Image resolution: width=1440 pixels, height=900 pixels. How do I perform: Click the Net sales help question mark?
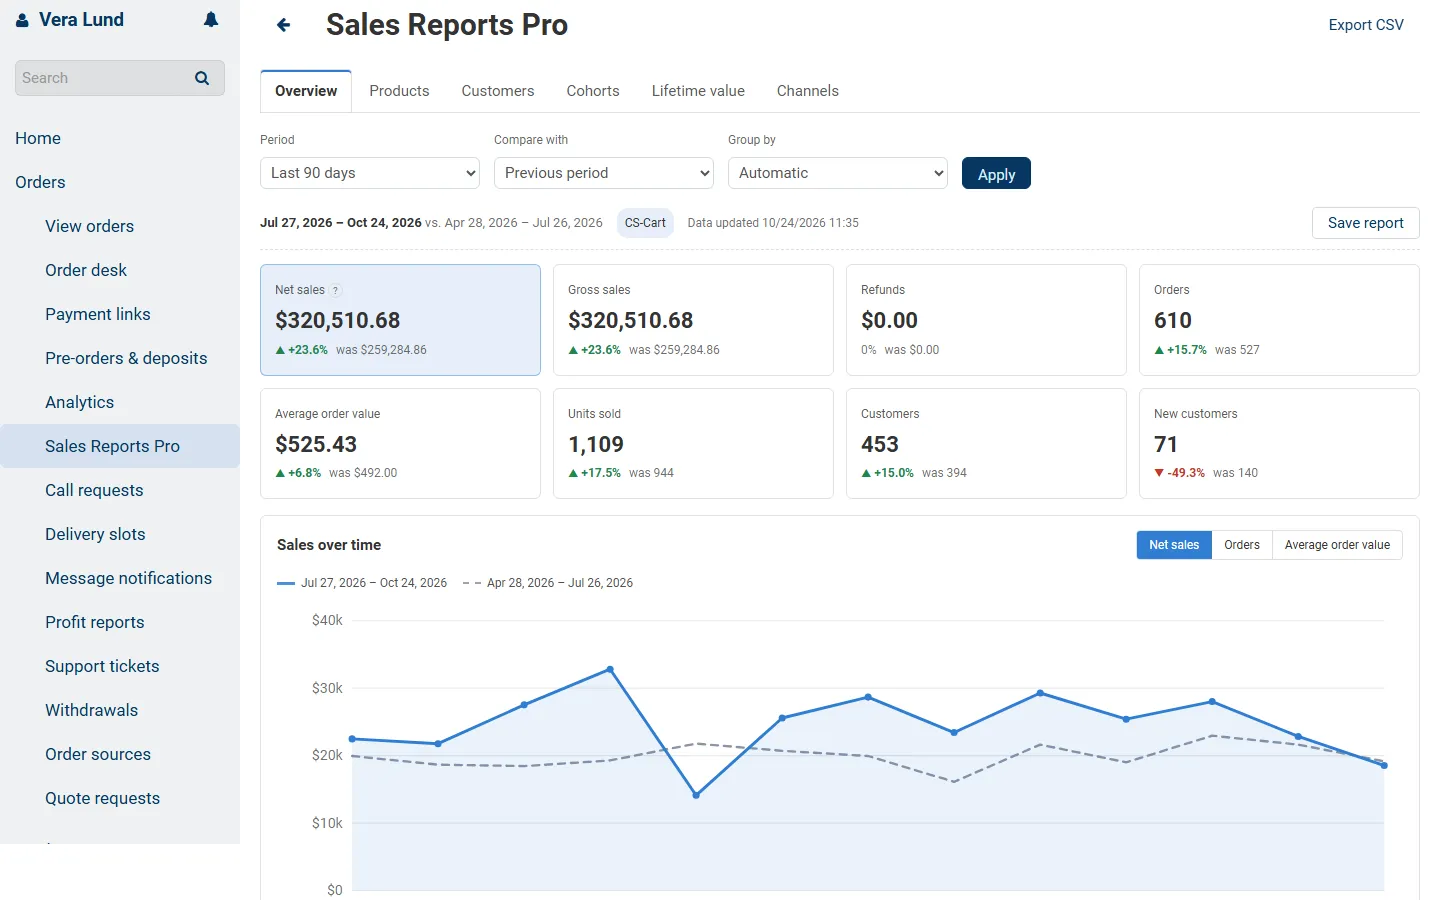336,290
